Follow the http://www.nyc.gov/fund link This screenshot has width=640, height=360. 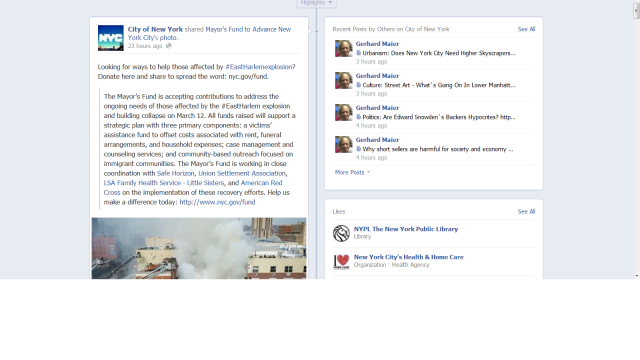[x=217, y=202]
